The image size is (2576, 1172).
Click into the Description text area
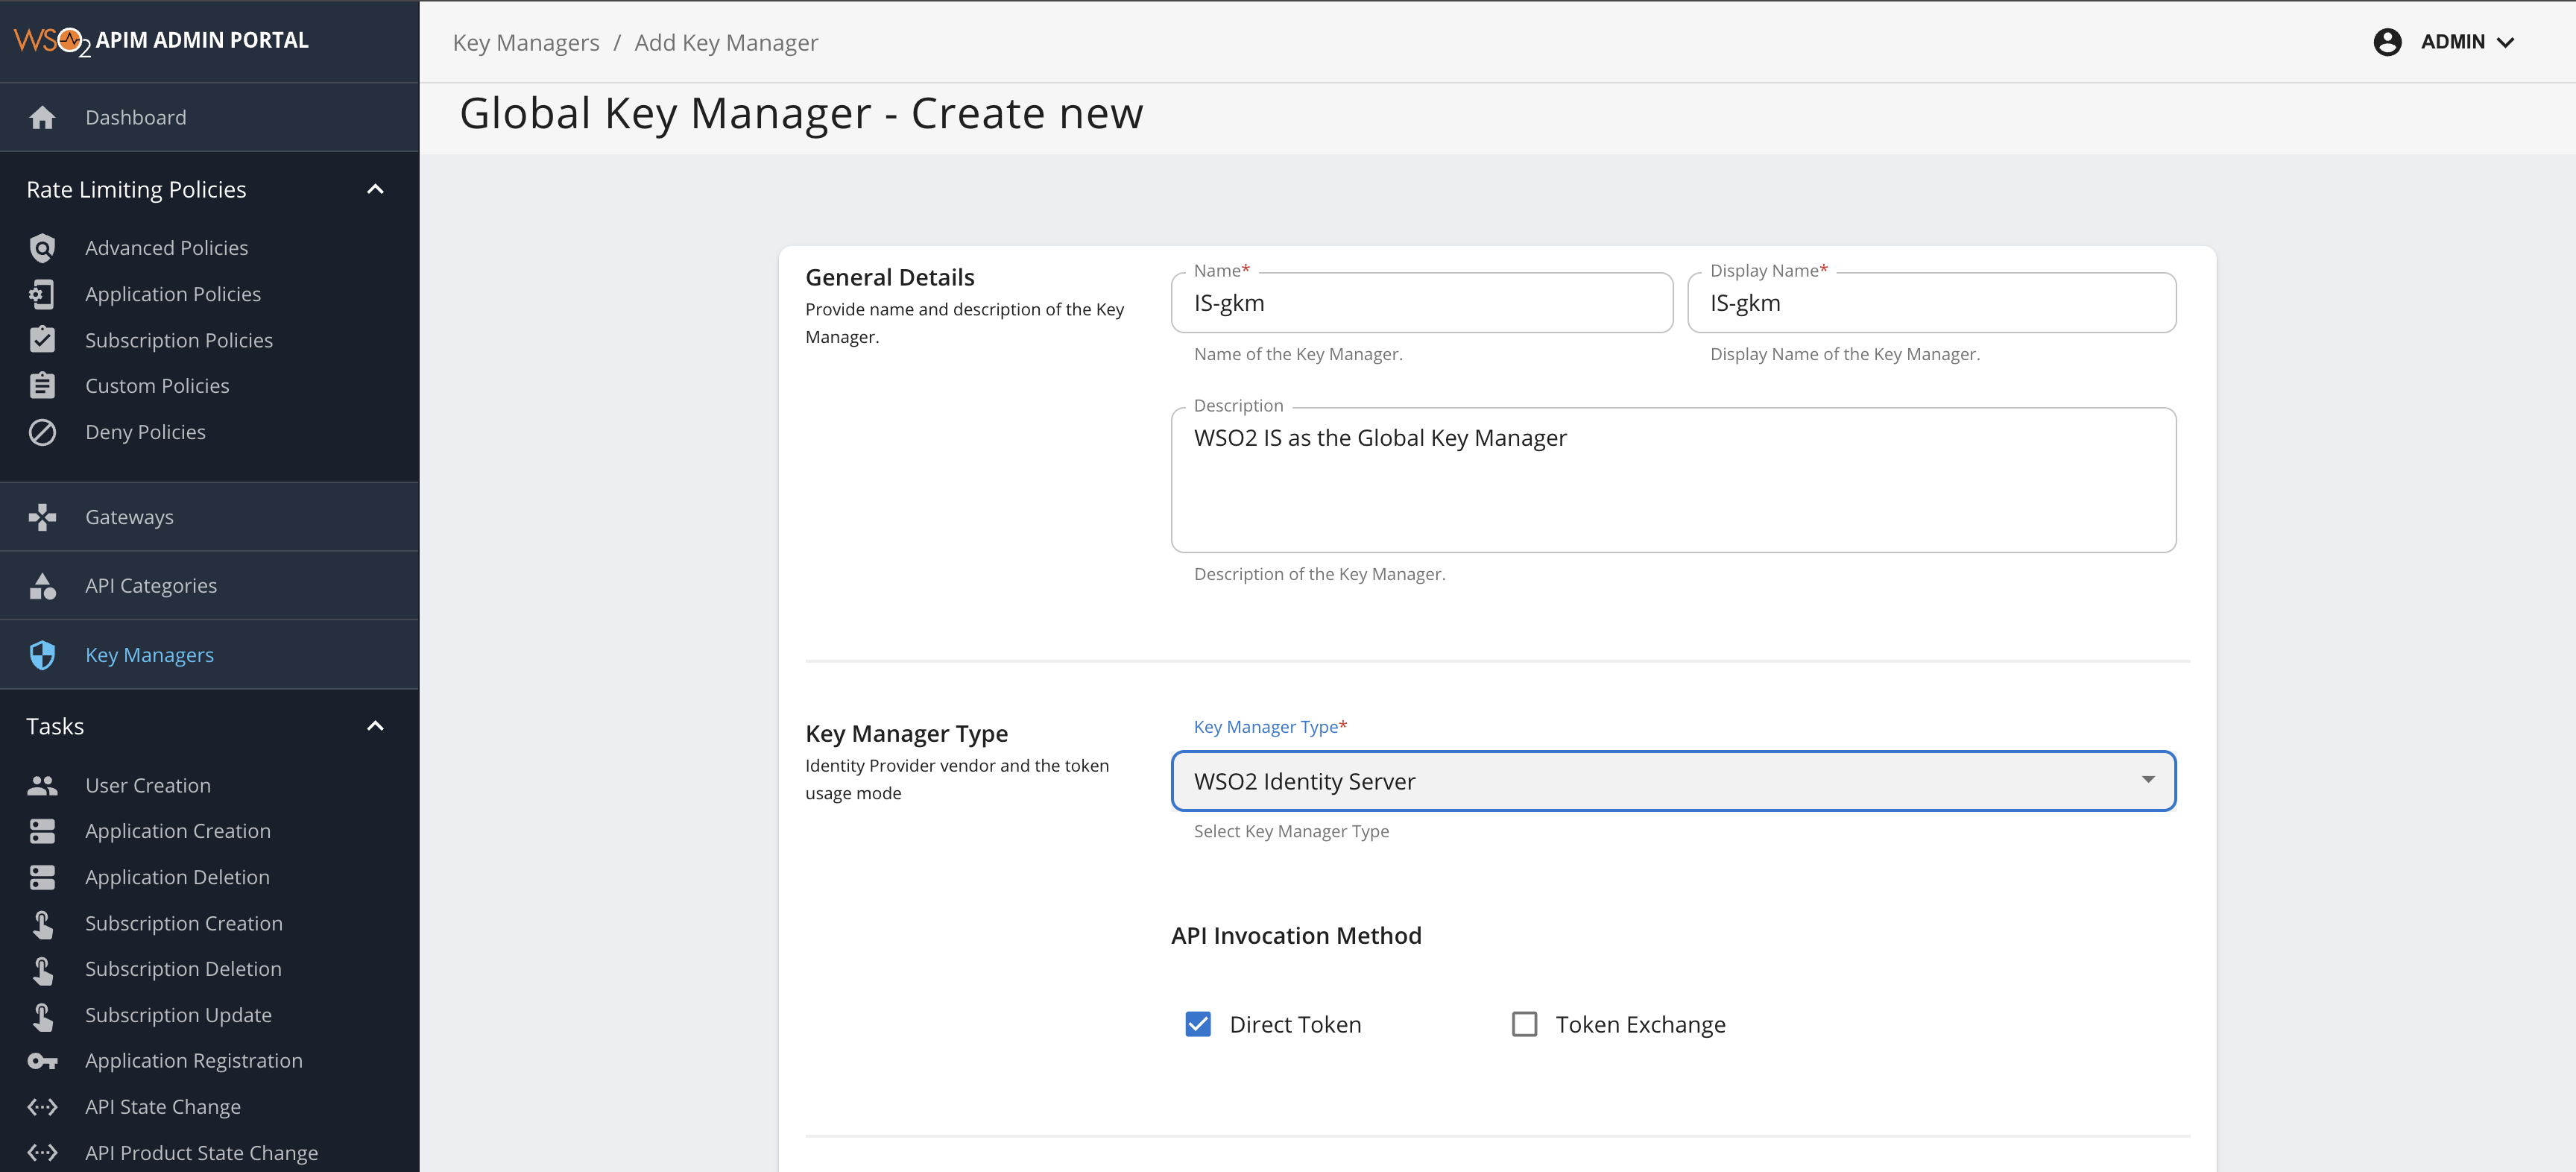pyautogui.click(x=1673, y=480)
